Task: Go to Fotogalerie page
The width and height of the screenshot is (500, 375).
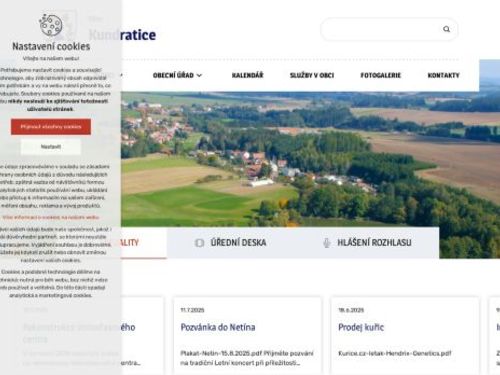Action: tap(380, 75)
